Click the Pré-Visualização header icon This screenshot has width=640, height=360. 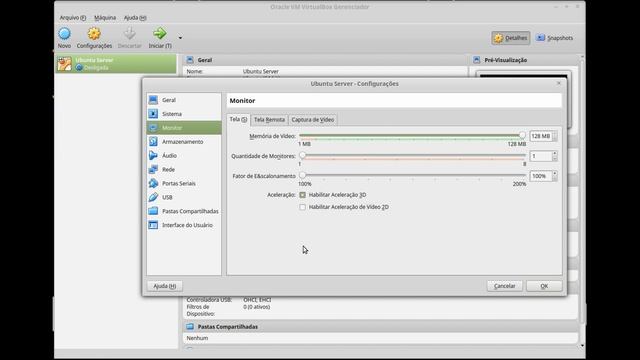(476, 60)
